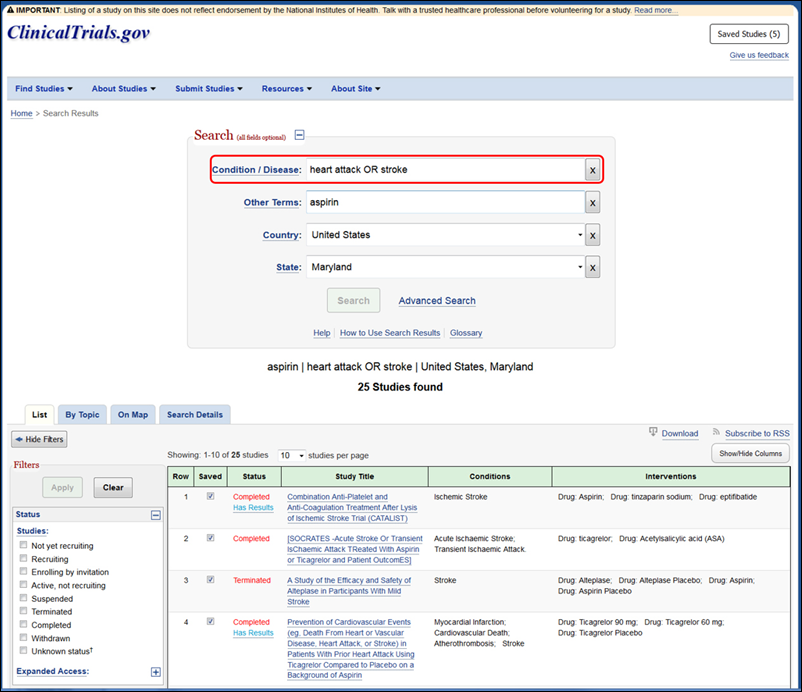Viewport: 802px width, 692px height.
Task: Toggle the Not yet recruiting checkbox
Action: [x=24, y=545]
